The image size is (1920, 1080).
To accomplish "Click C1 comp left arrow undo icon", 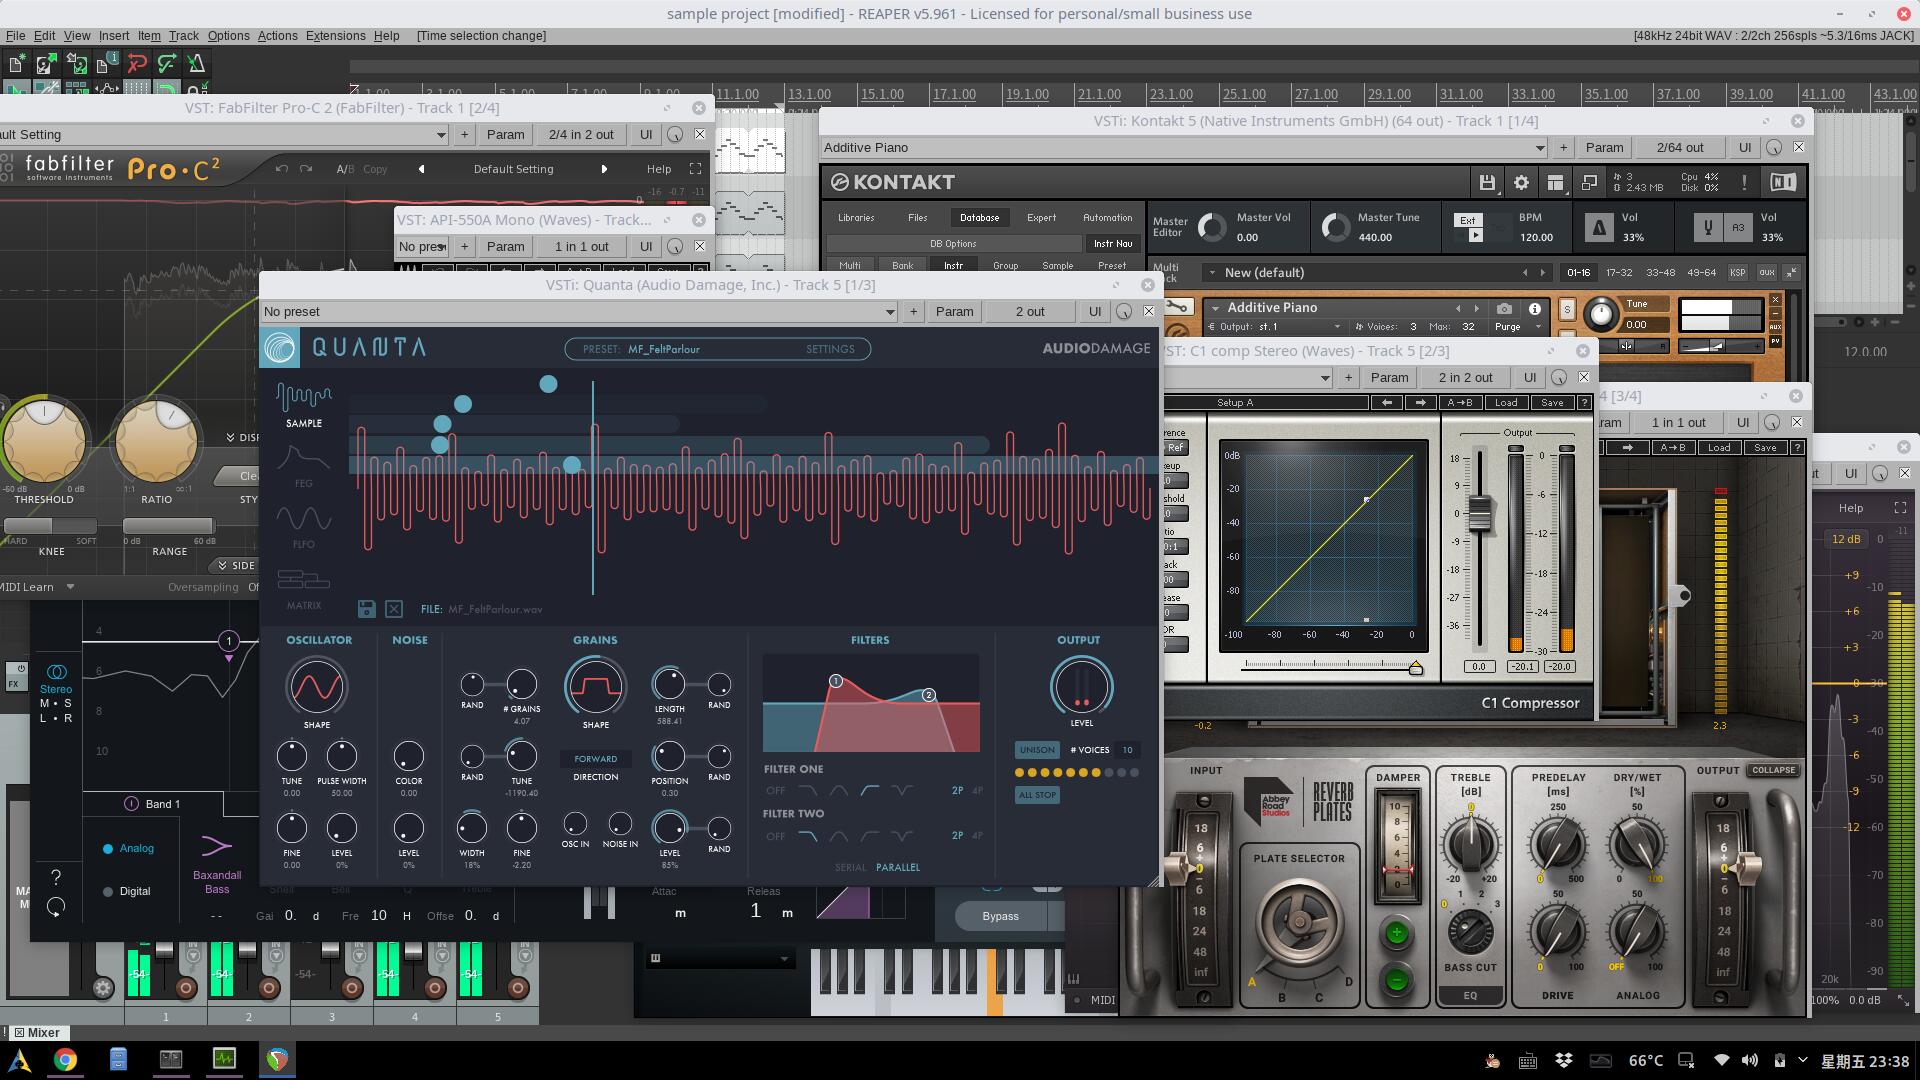I will pyautogui.click(x=1387, y=402).
